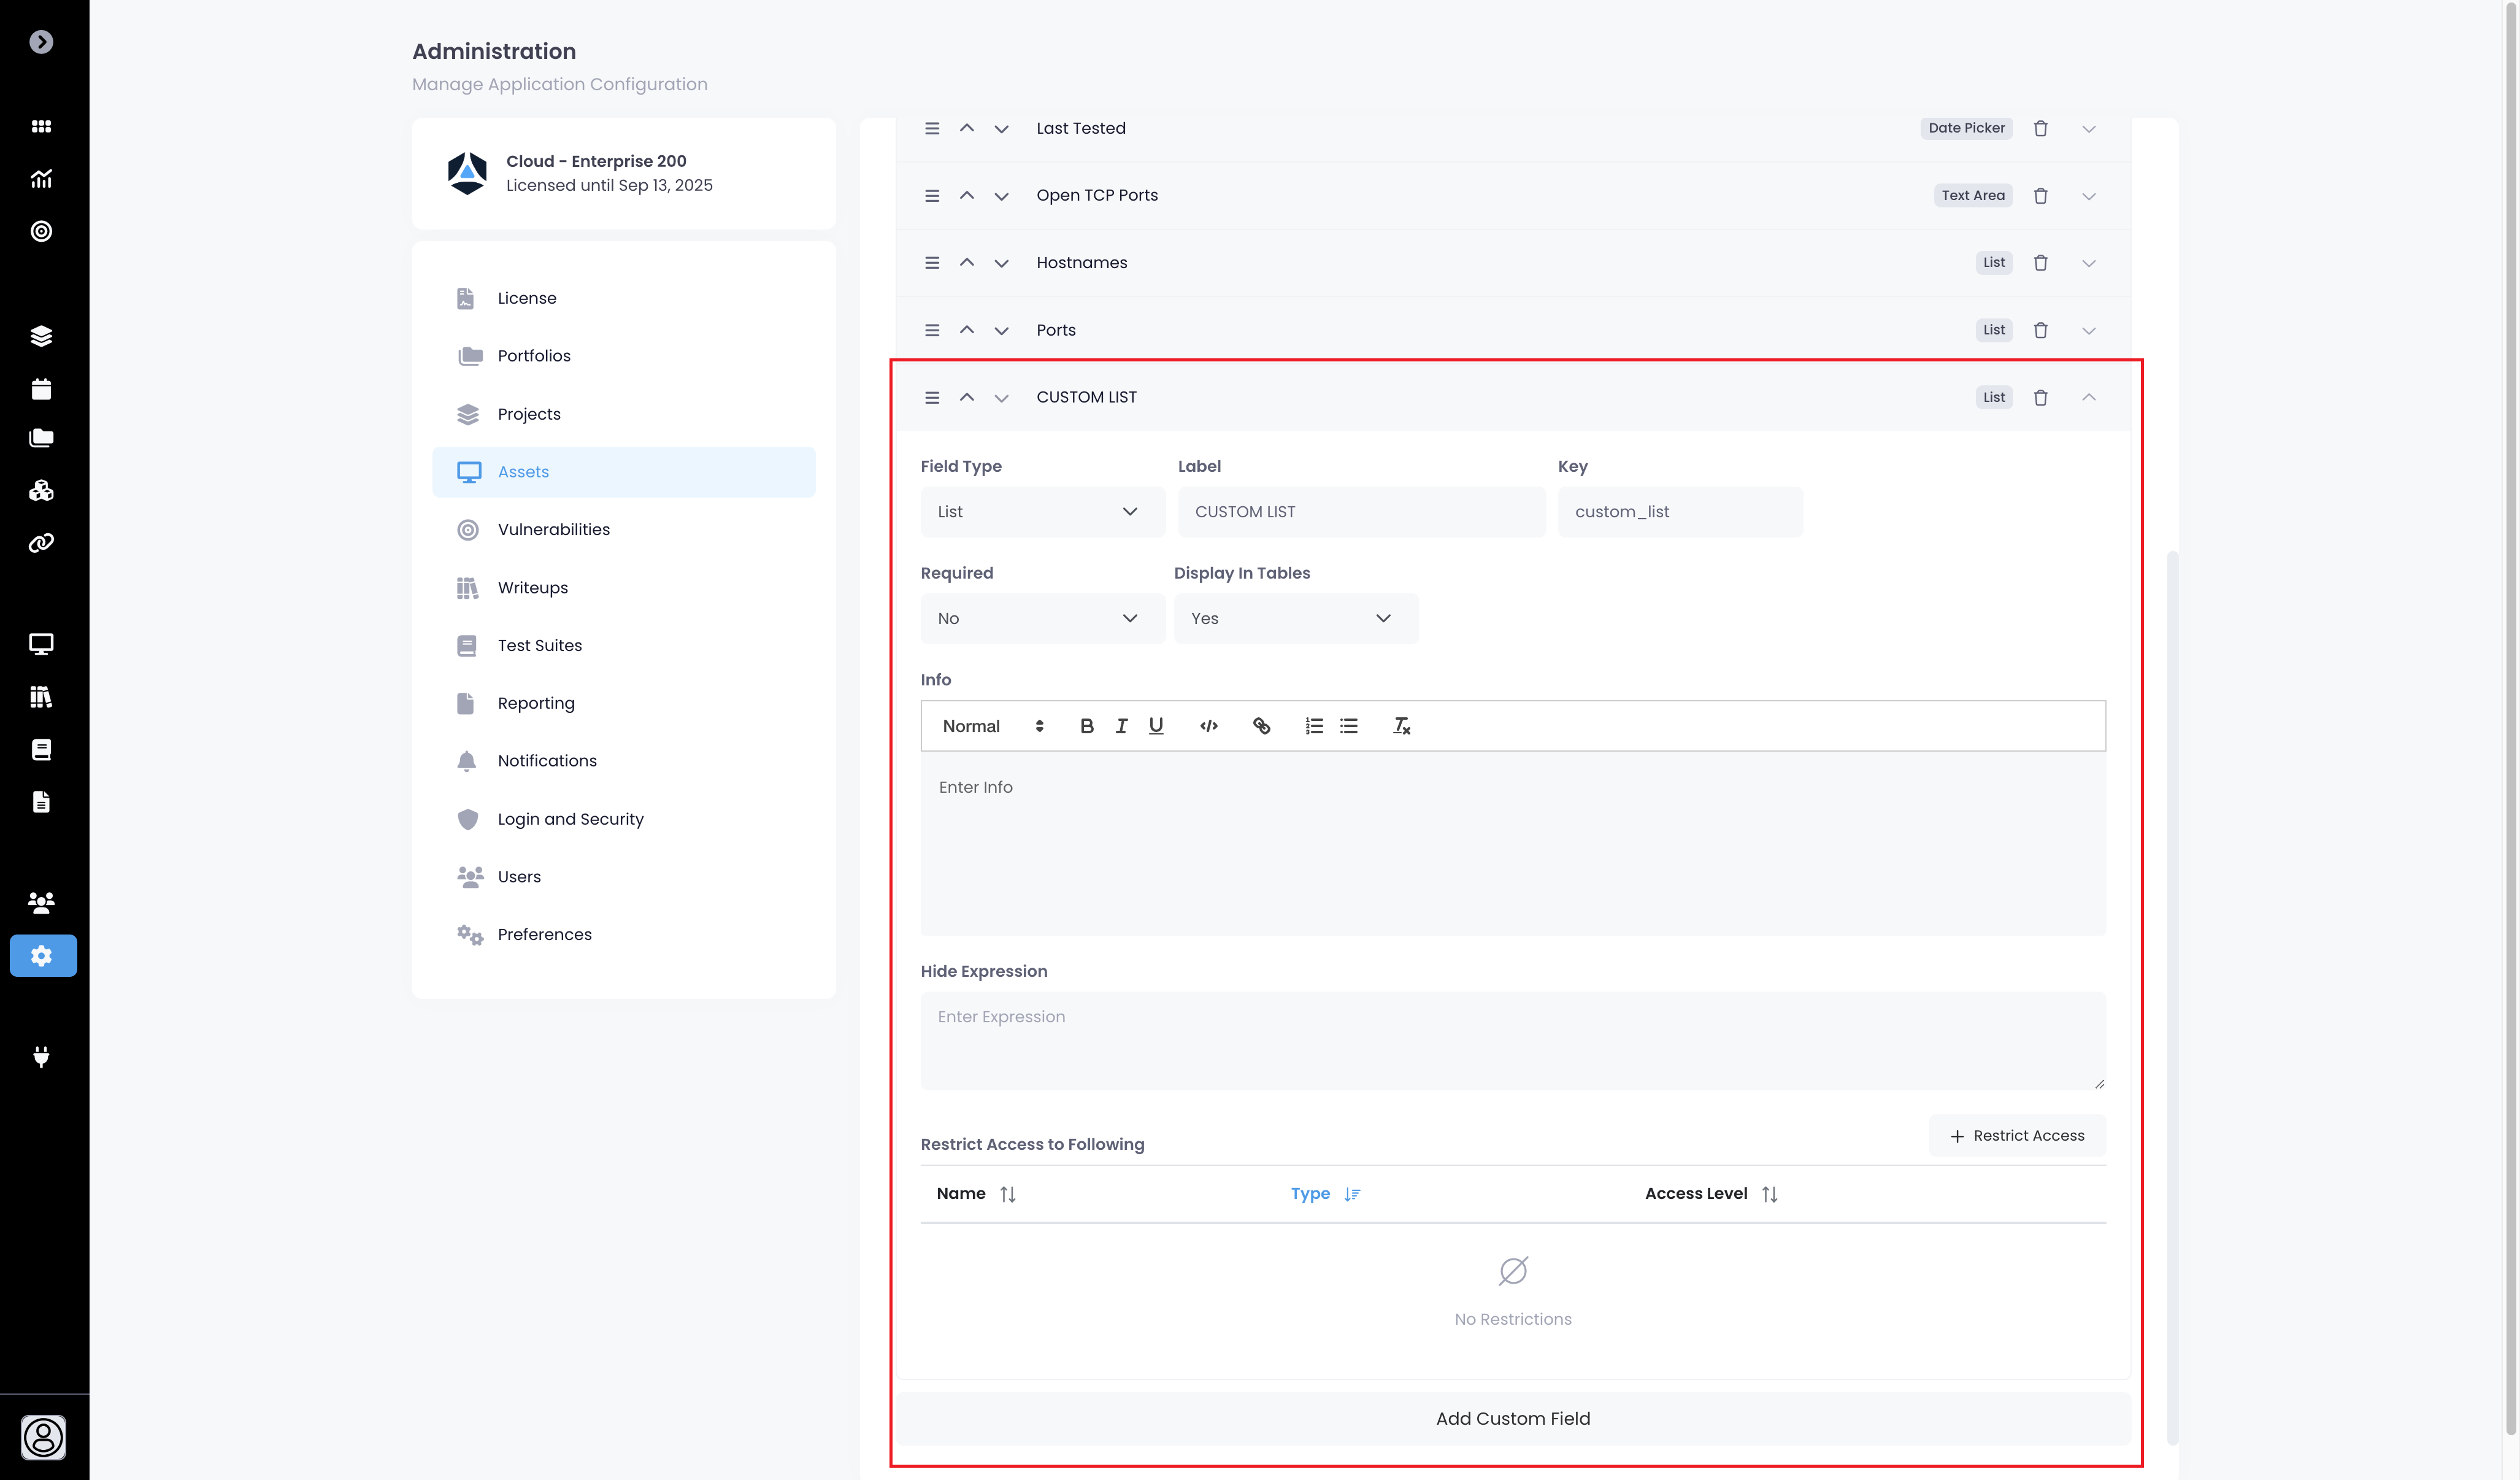Open the Display In Tables dropdown
The height and width of the screenshot is (1480, 2520).
tap(1295, 618)
